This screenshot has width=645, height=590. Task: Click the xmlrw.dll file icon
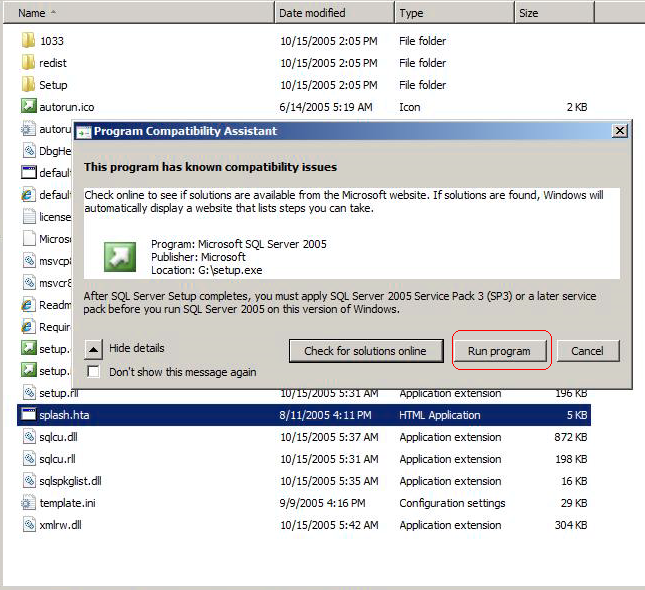coord(28,525)
